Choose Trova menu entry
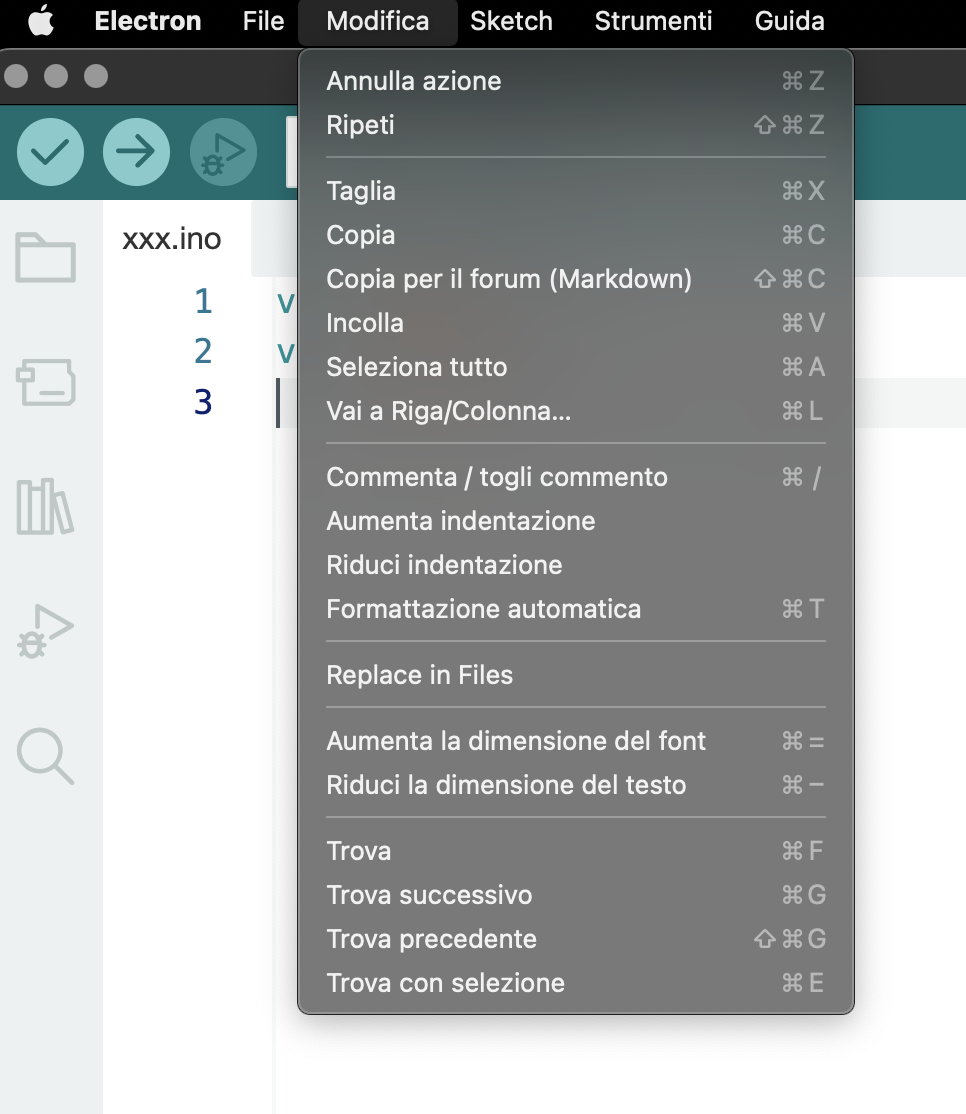Viewport: 966px width, 1114px height. [x=576, y=852]
